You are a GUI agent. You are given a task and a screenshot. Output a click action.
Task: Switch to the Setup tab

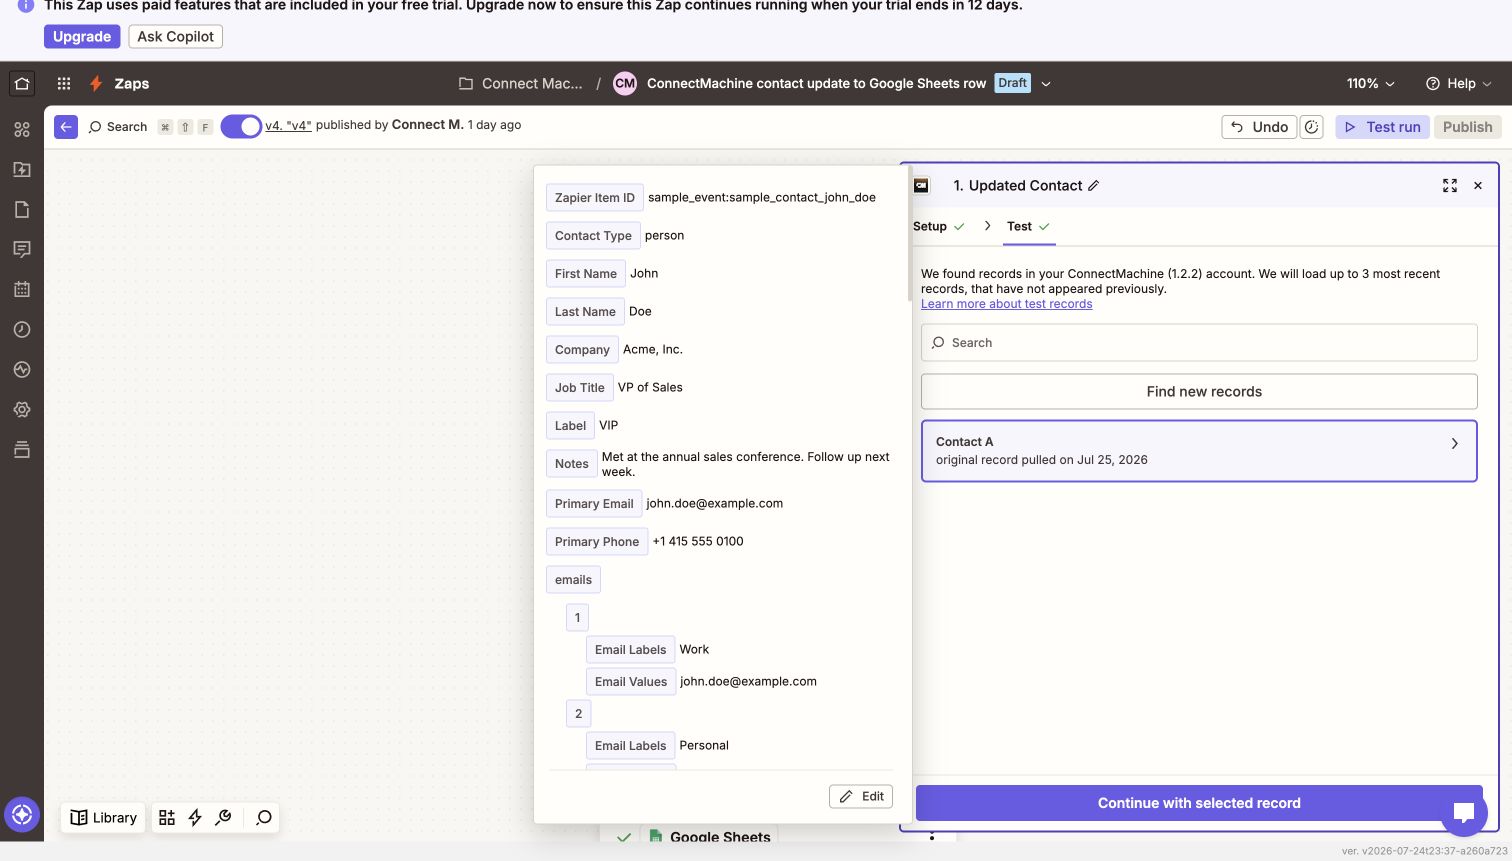tap(938, 226)
